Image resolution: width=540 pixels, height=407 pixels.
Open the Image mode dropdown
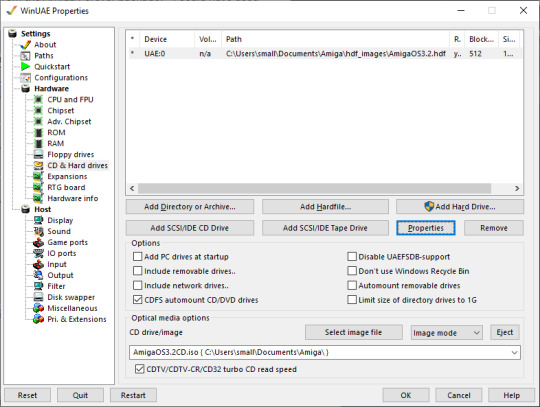[x=447, y=333]
